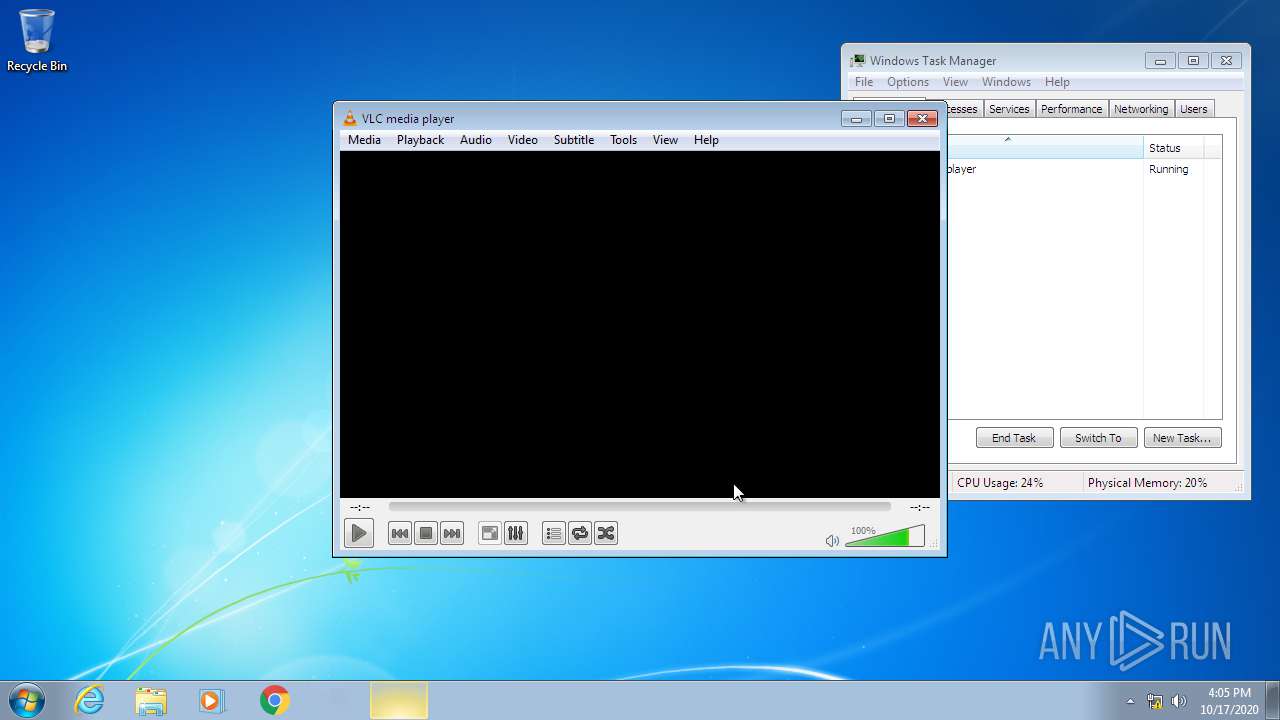Click the VLC cone title icon

(349, 118)
